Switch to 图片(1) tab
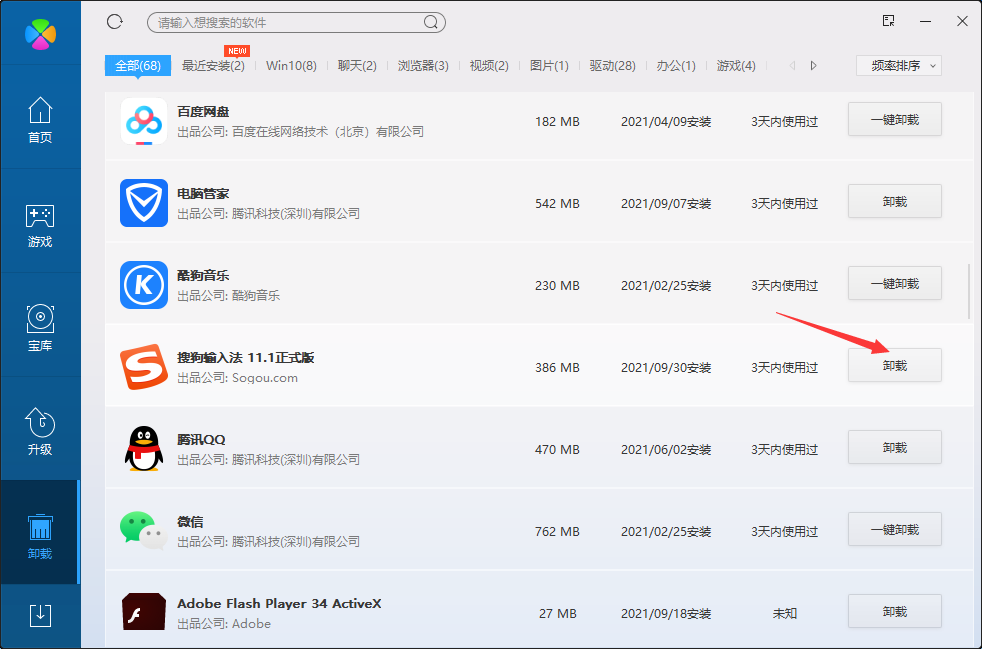The height and width of the screenshot is (649, 982). (x=549, y=66)
